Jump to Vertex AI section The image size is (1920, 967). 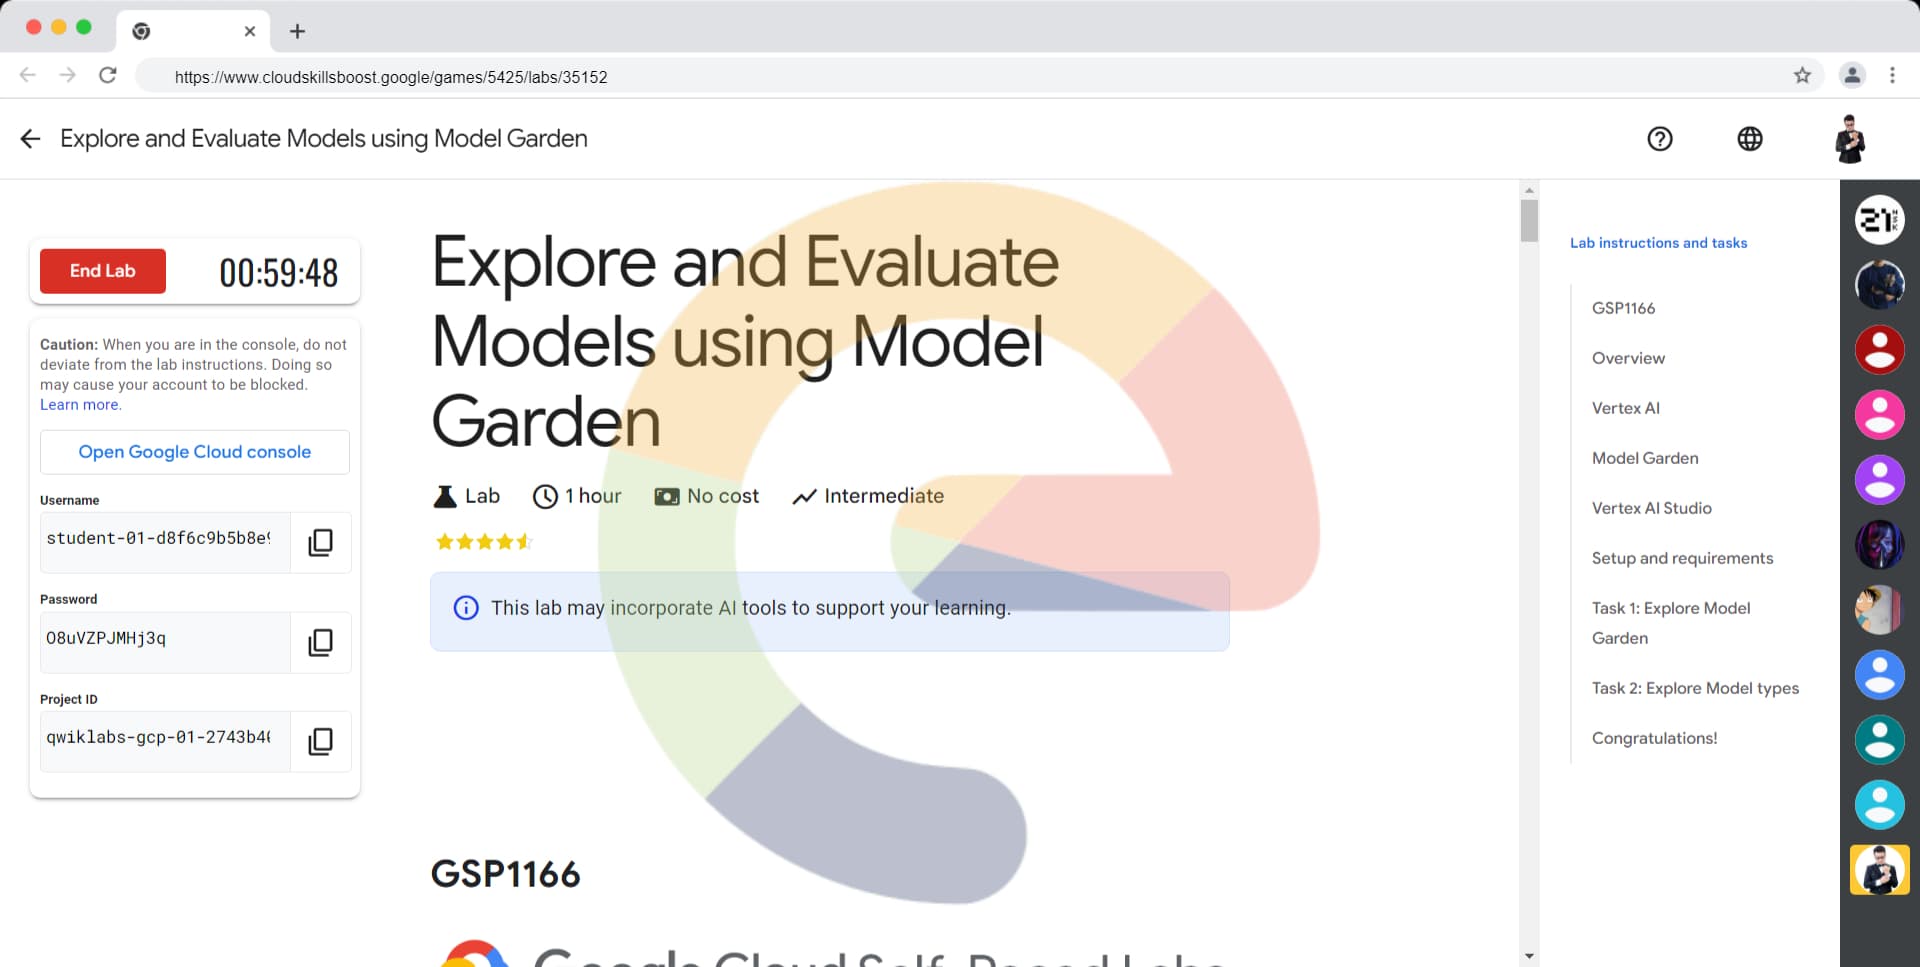[x=1626, y=408]
